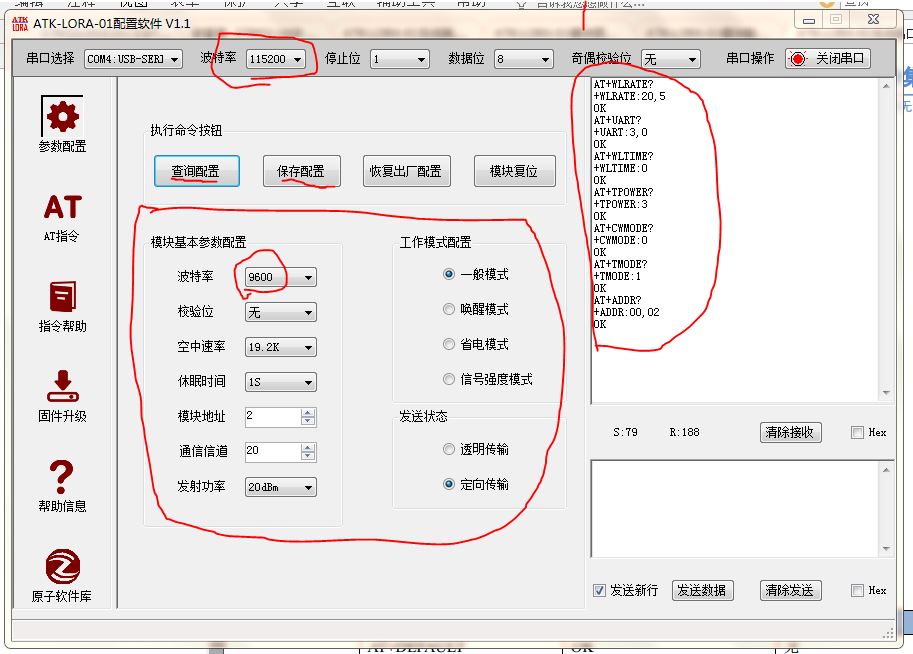
Task: Open the 奇偶校验位 dropdown
Action: (670, 59)
